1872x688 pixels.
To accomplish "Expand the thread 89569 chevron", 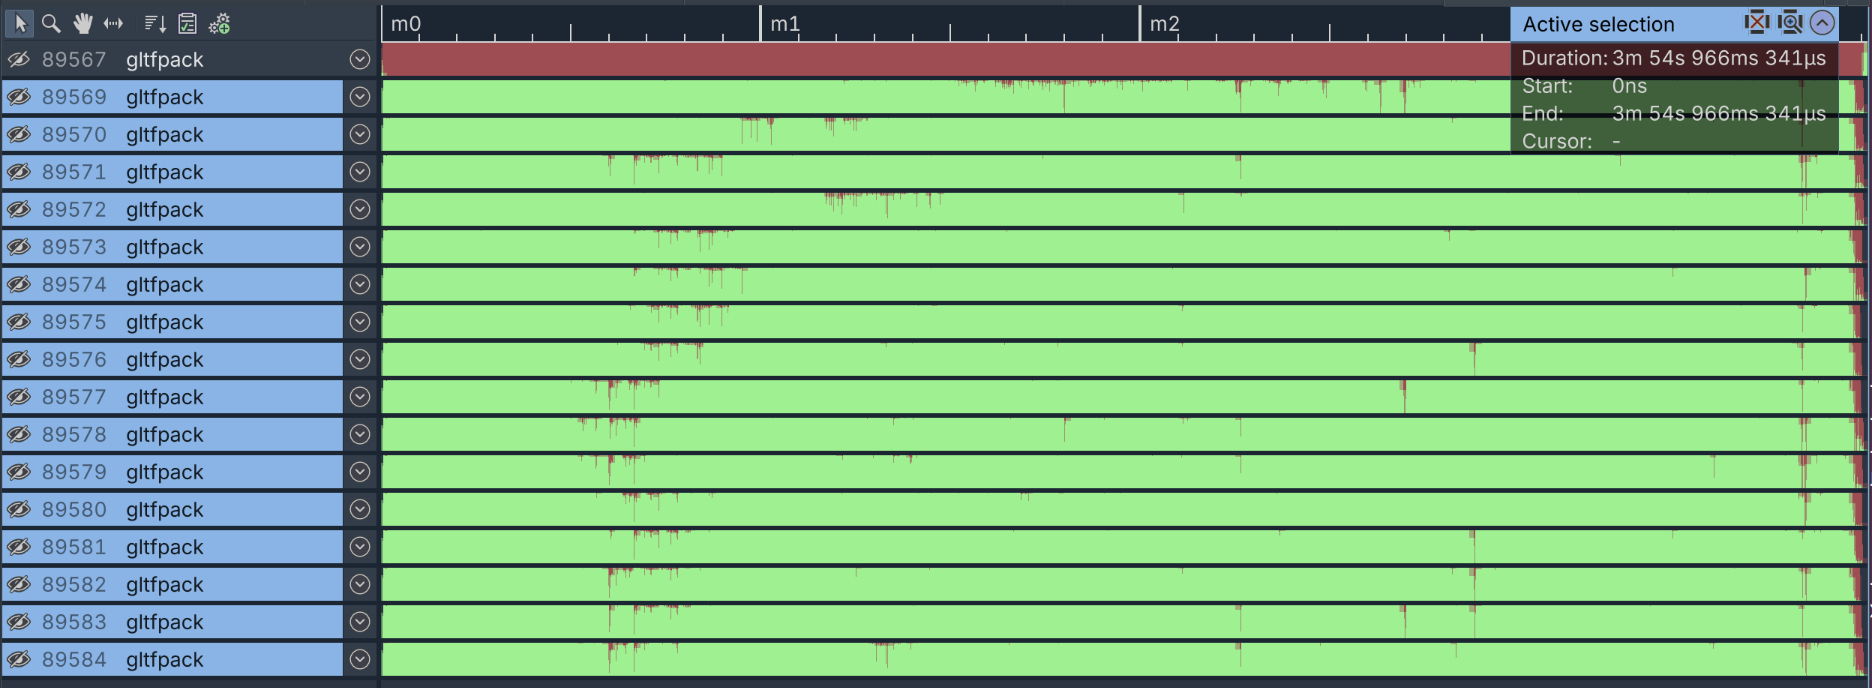I will (360, 97).
